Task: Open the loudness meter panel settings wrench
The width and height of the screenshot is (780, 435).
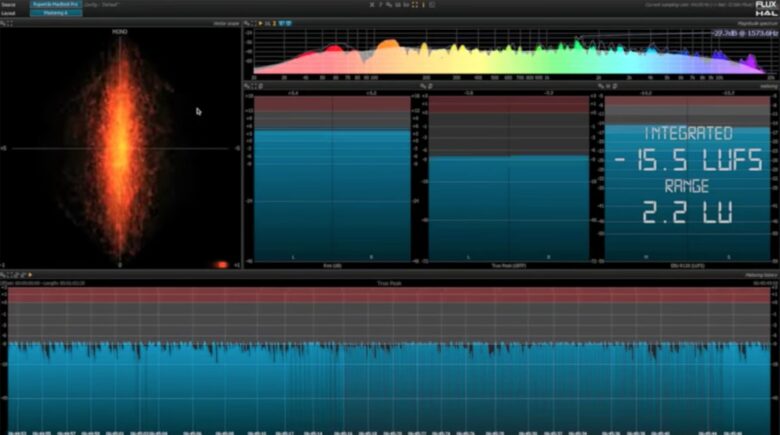Action: click(601, 87)
